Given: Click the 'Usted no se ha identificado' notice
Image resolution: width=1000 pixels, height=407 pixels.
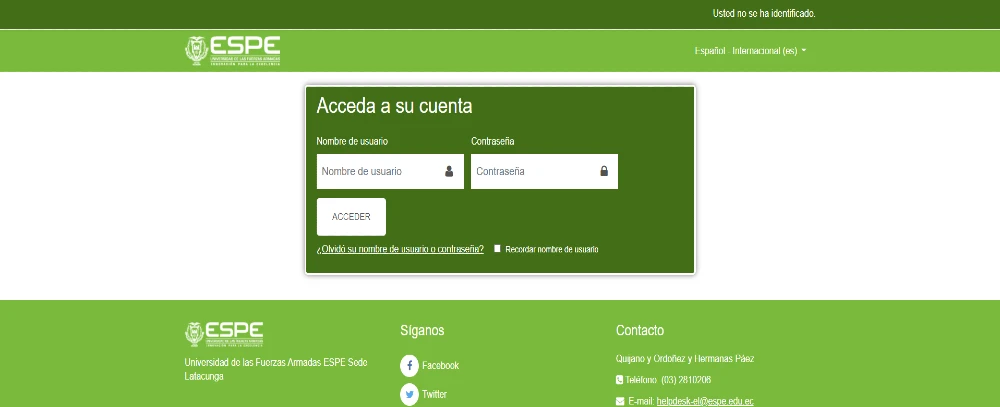Looking at the screenshot, I should point(764,14).
